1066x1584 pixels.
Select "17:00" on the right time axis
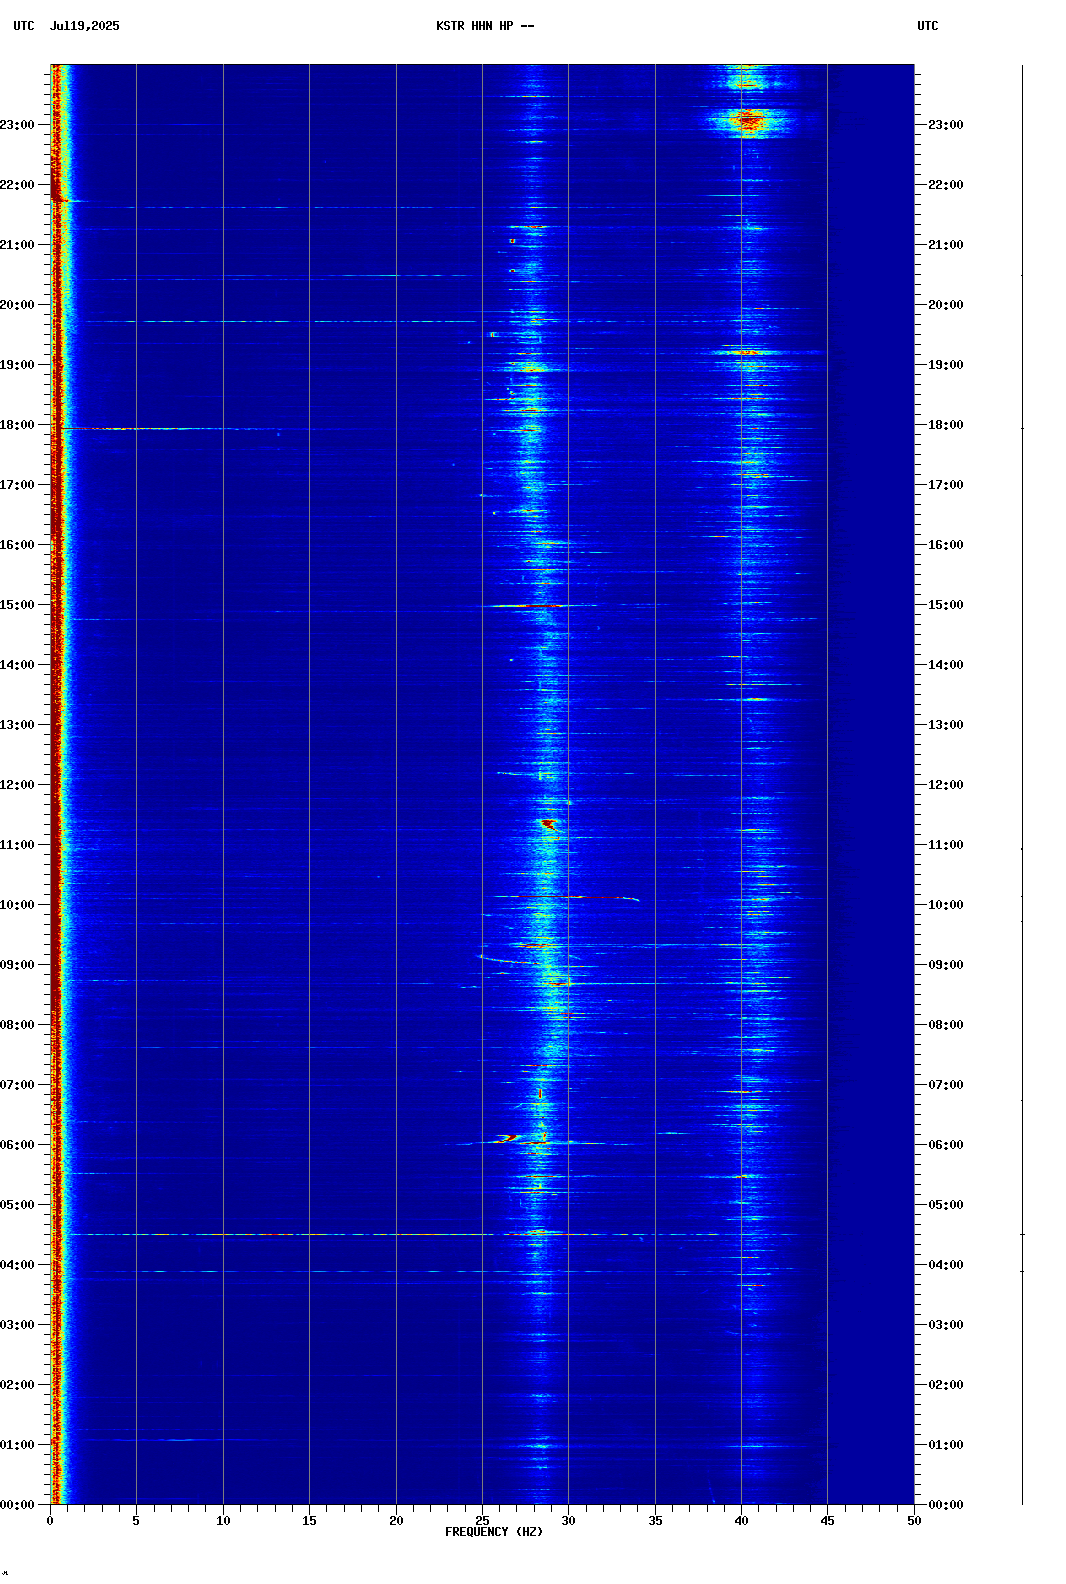(946, 485)
